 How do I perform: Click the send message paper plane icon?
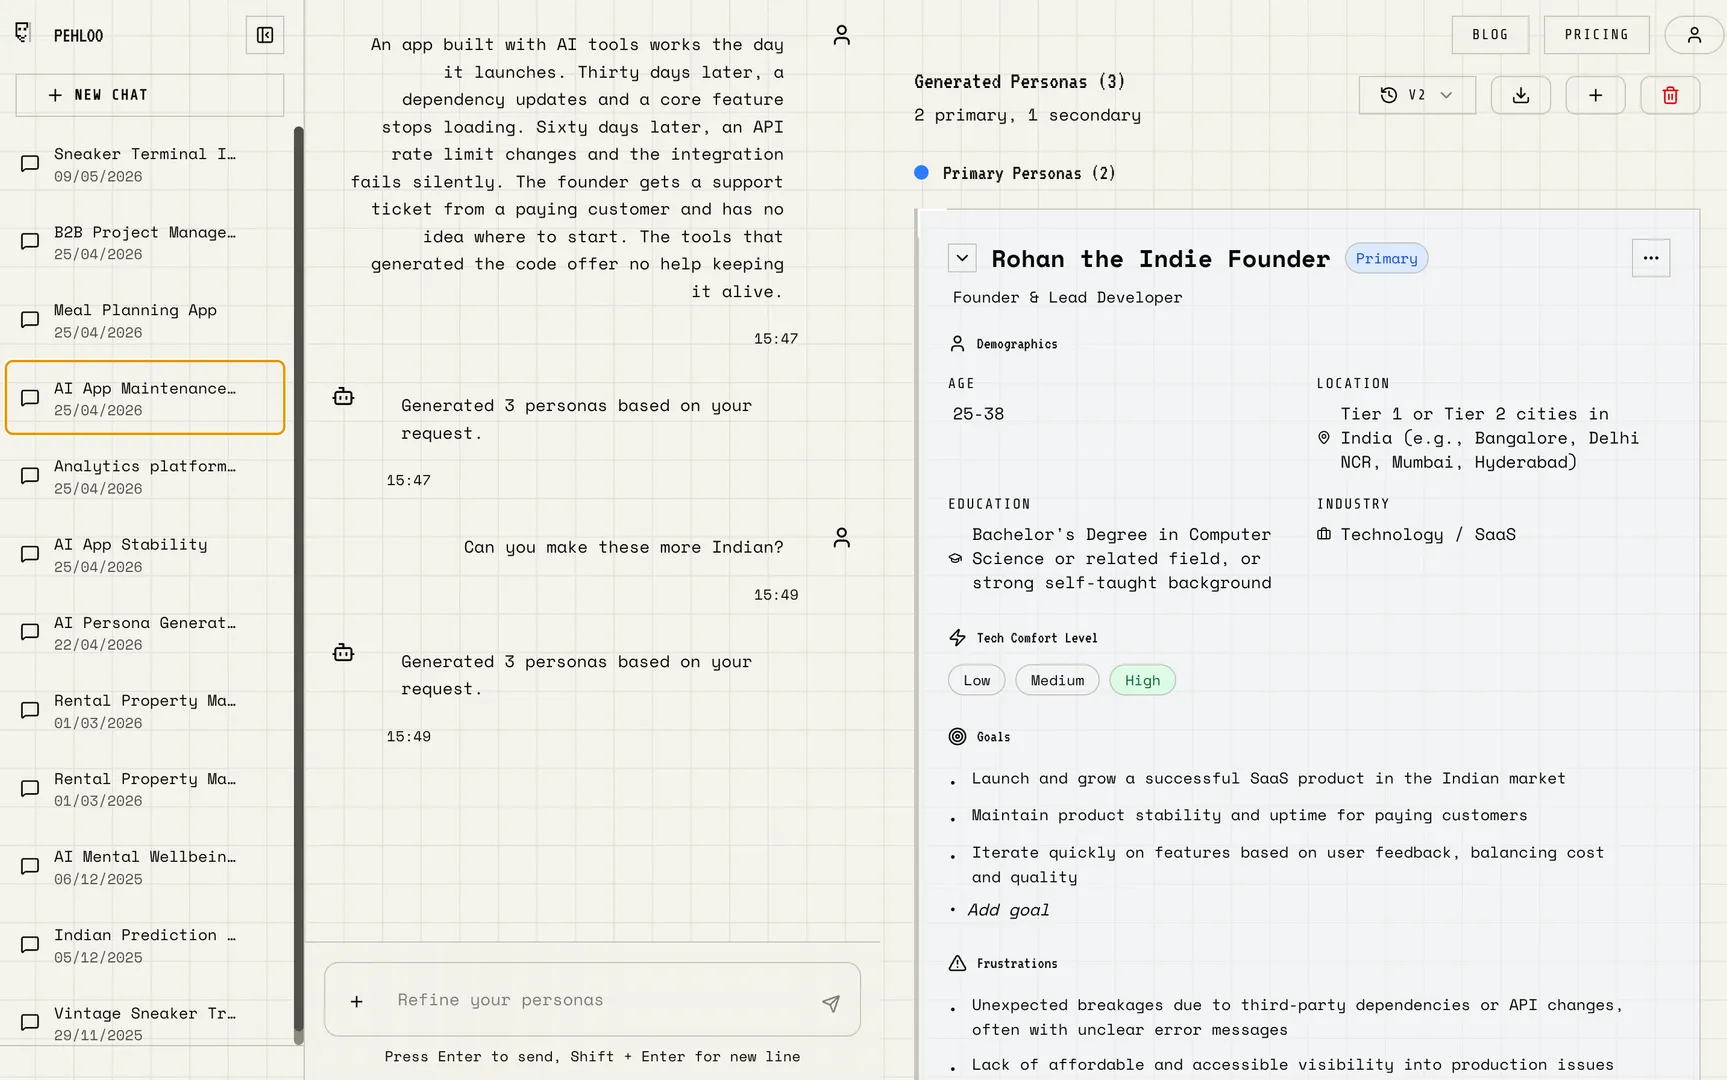click(831, 1003)
